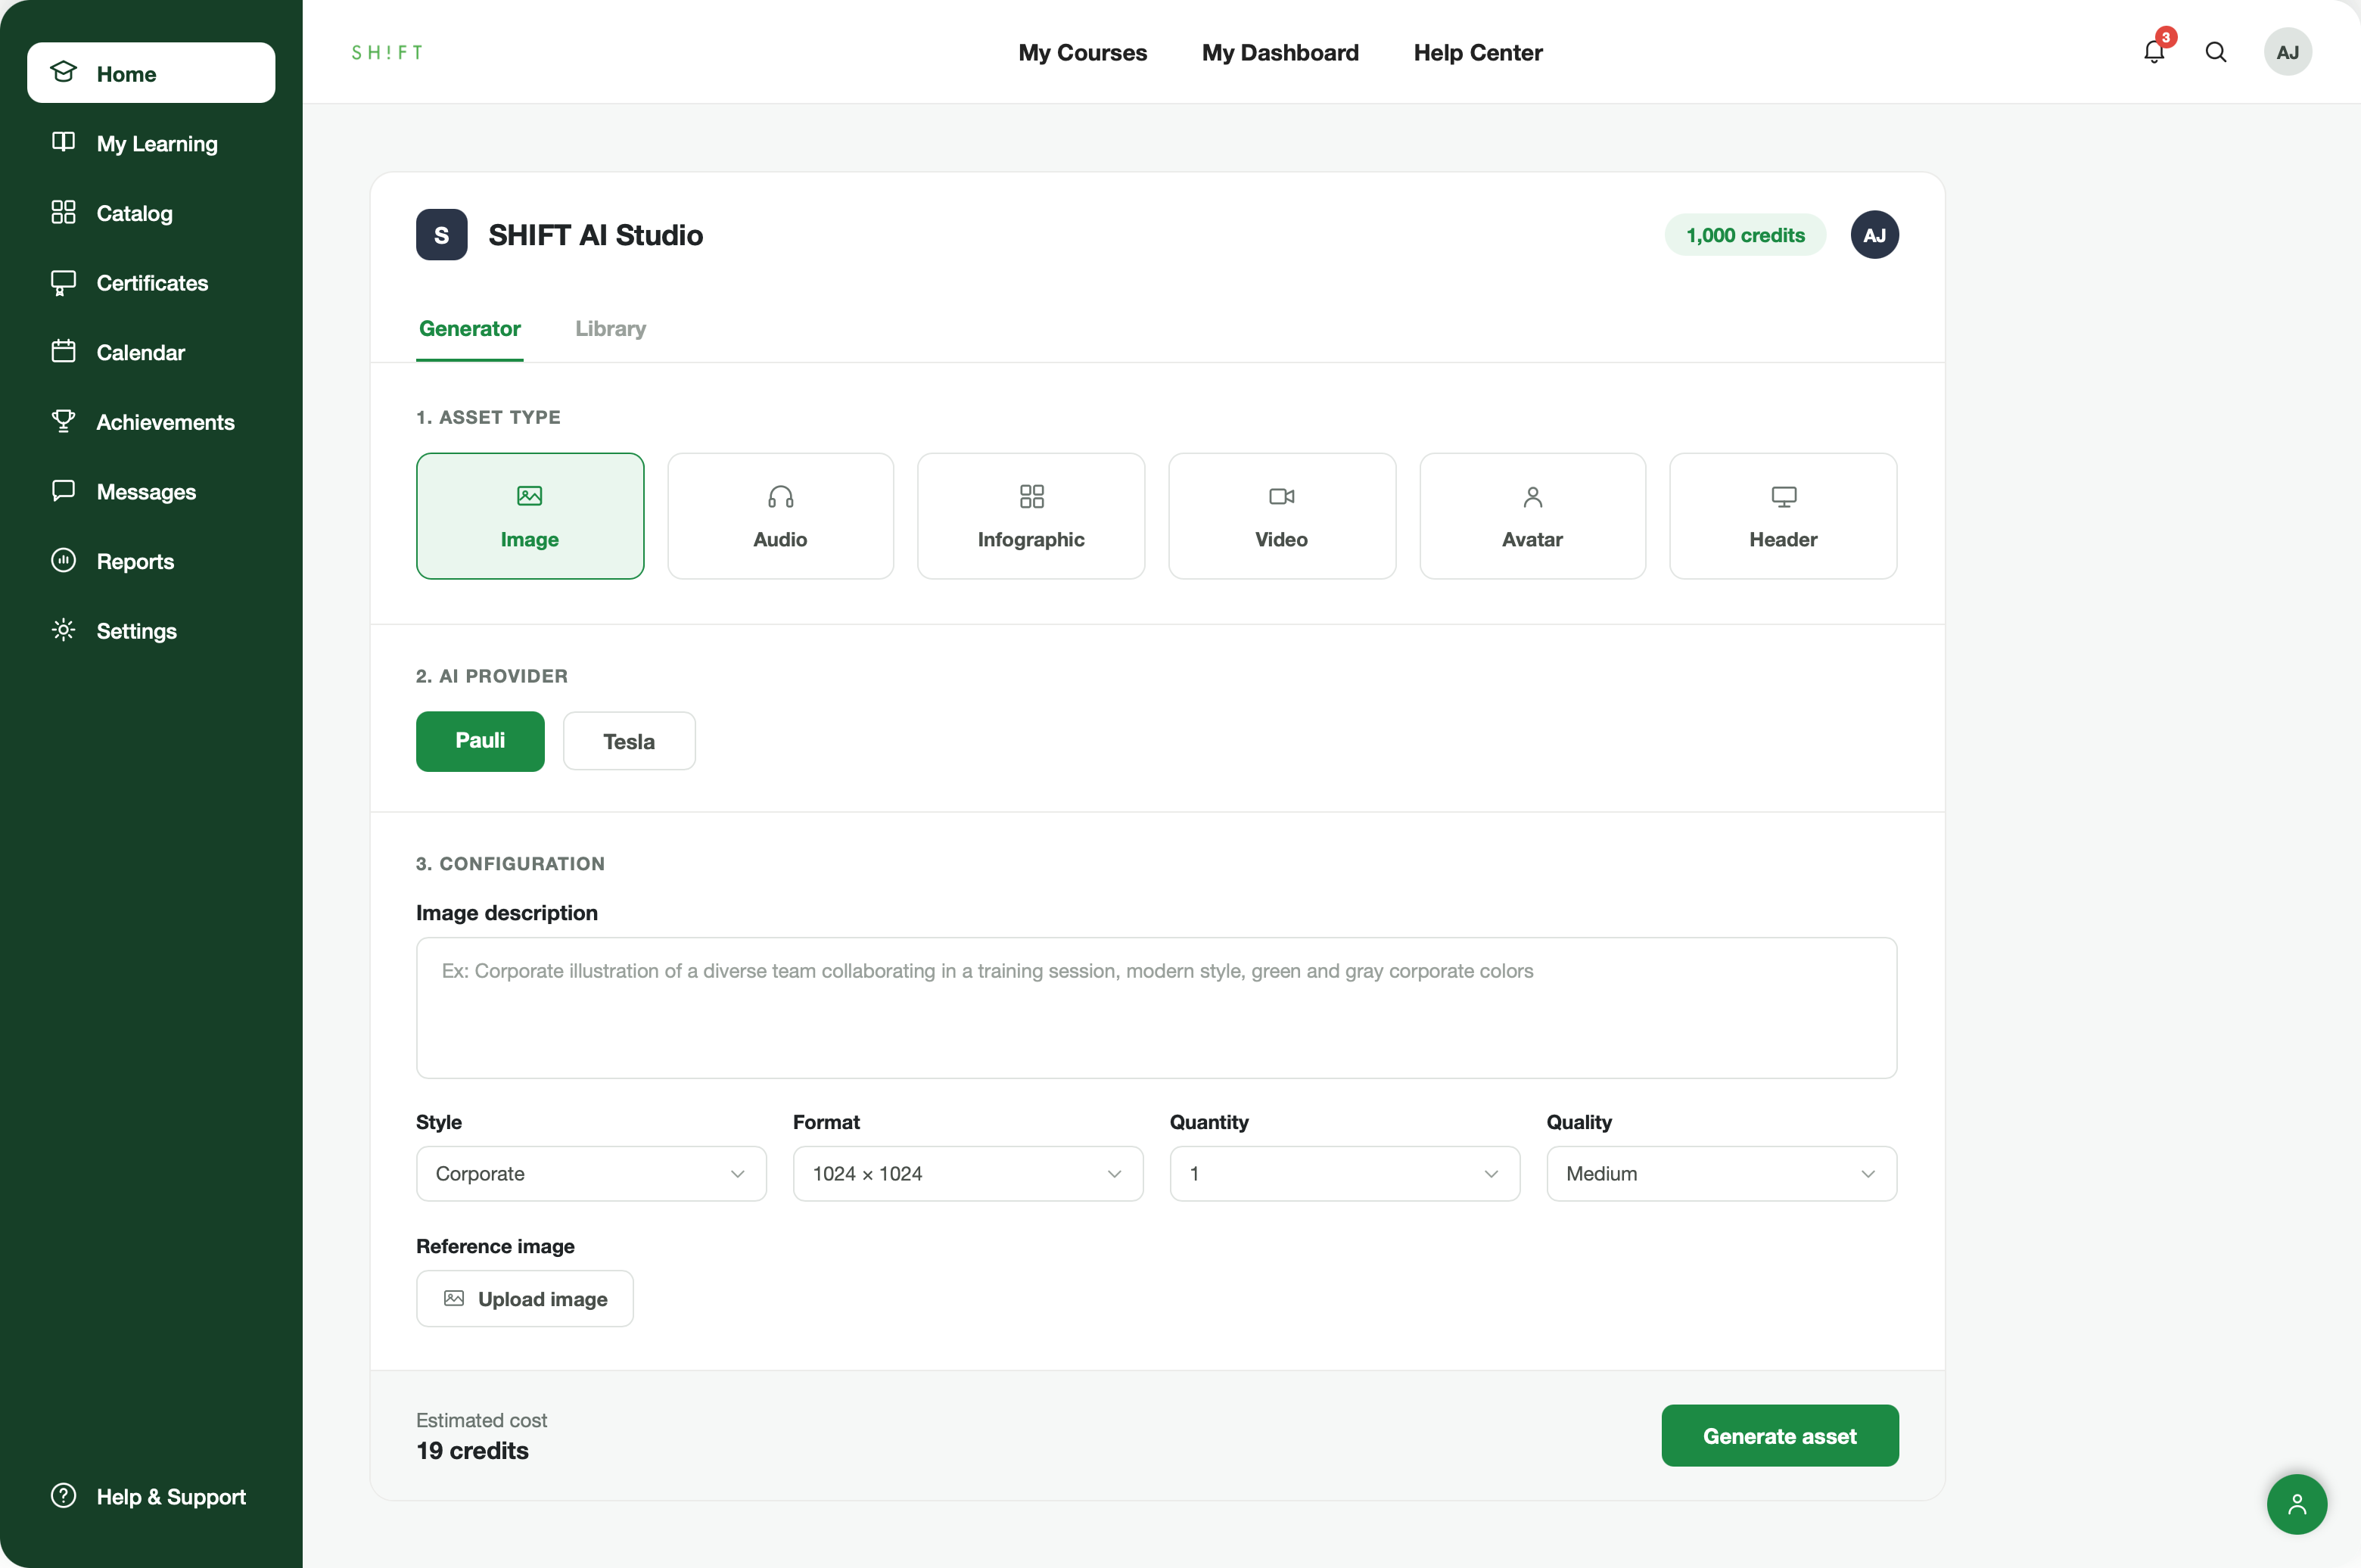Image resolution: width=2361 pixels, height=1568 pixels.
Task: Select the Audio asset type card
Action: tap(781, 516)
